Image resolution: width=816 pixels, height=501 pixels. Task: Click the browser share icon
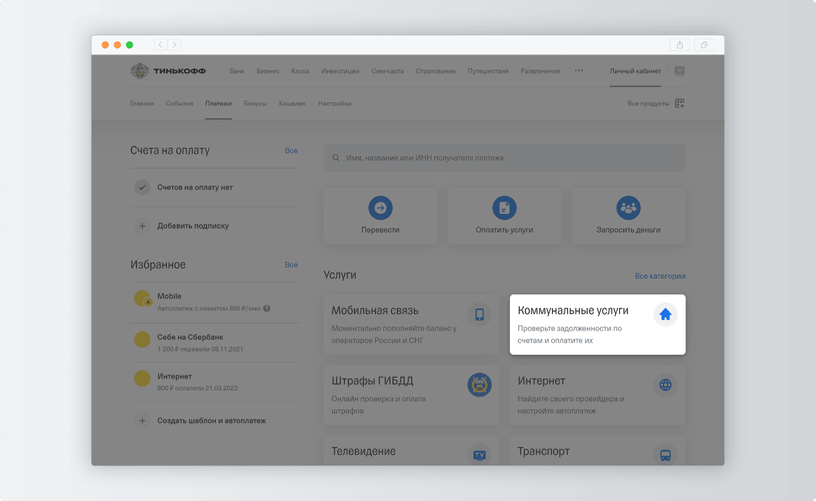(x=680, y=45)
